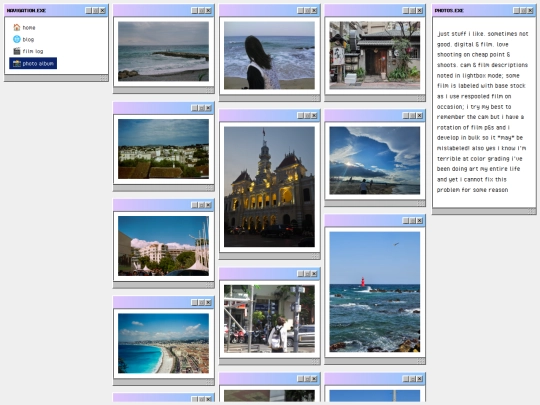Image resolution: width=540 pixels, height=405 pixels.
Task: Select the photo album menu entry
Action: 33,63
